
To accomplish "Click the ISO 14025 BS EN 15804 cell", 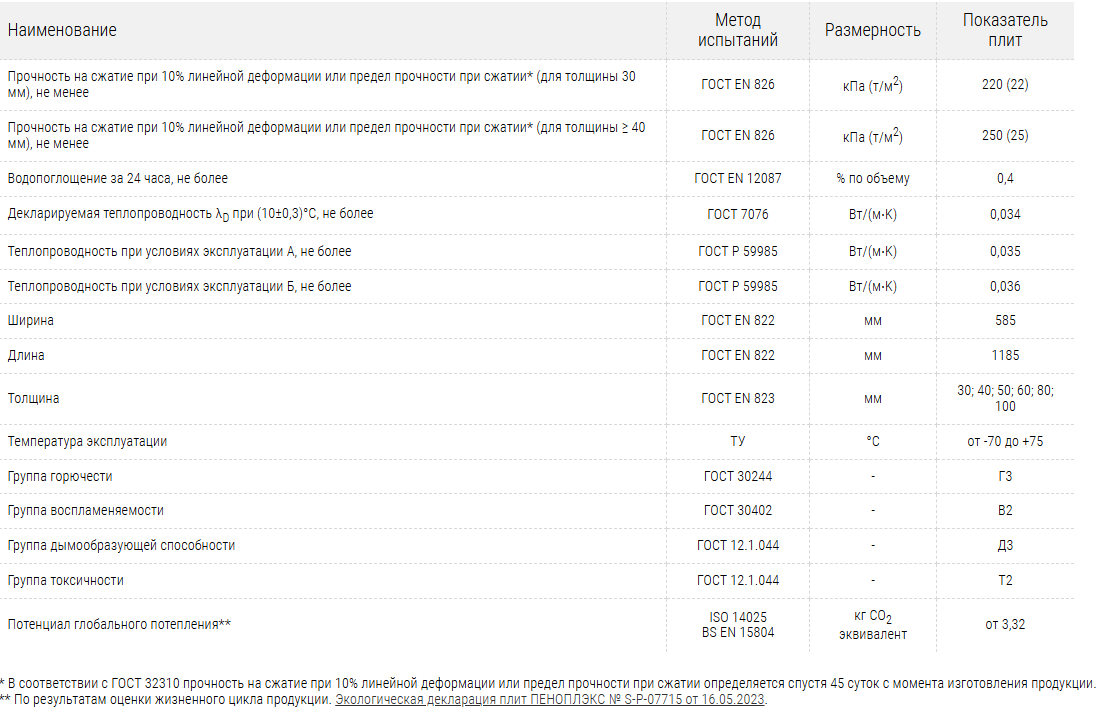I will (x=738, y=624).
